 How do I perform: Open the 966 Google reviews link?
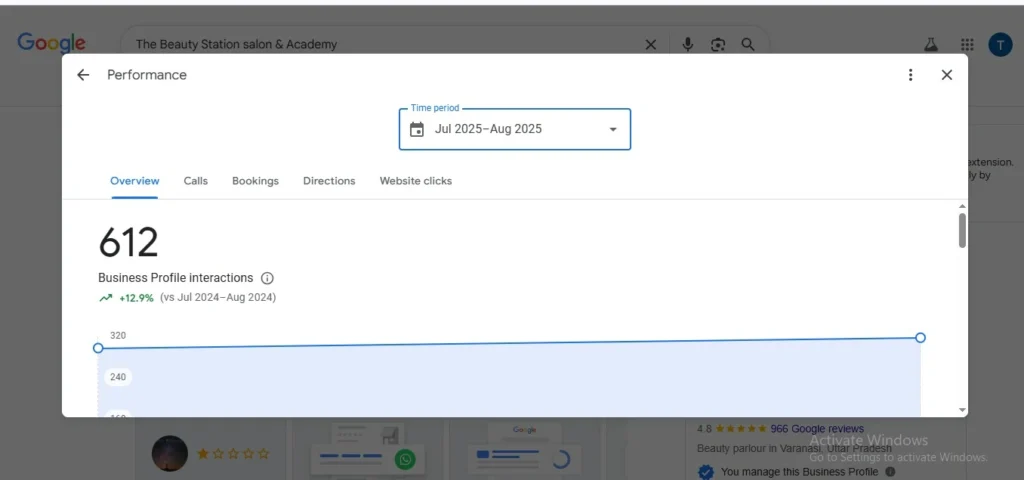[816, 429]
